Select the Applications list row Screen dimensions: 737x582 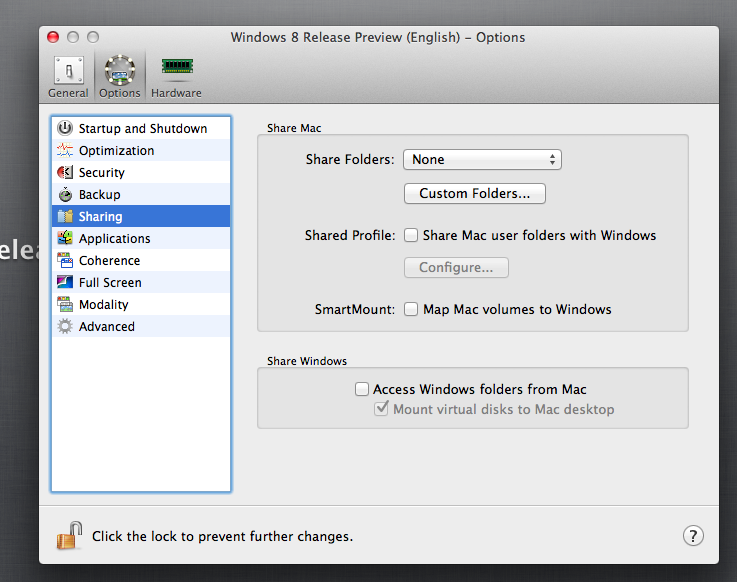coord(141,238)
